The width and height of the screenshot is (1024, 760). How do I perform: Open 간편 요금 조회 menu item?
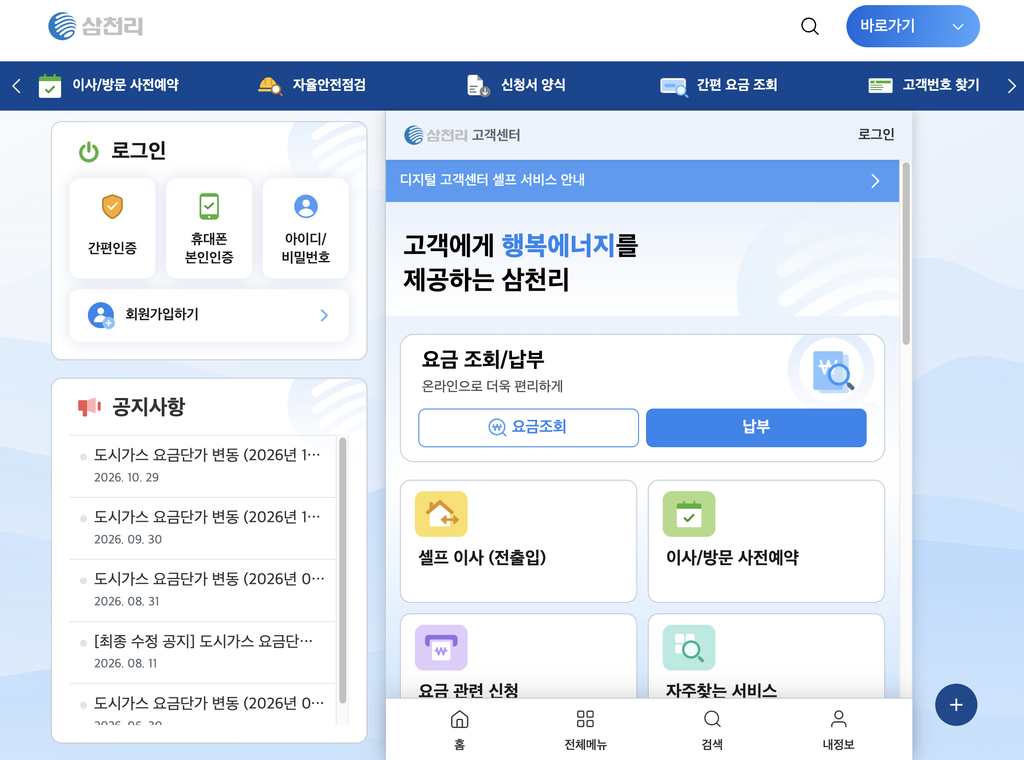click(x=737, y=85)
